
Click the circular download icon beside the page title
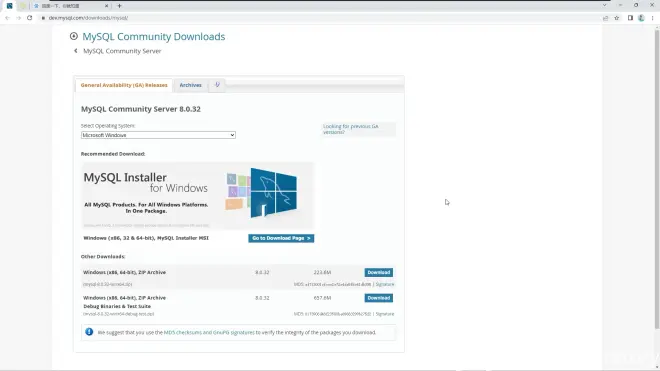click(x=74, y=36)
